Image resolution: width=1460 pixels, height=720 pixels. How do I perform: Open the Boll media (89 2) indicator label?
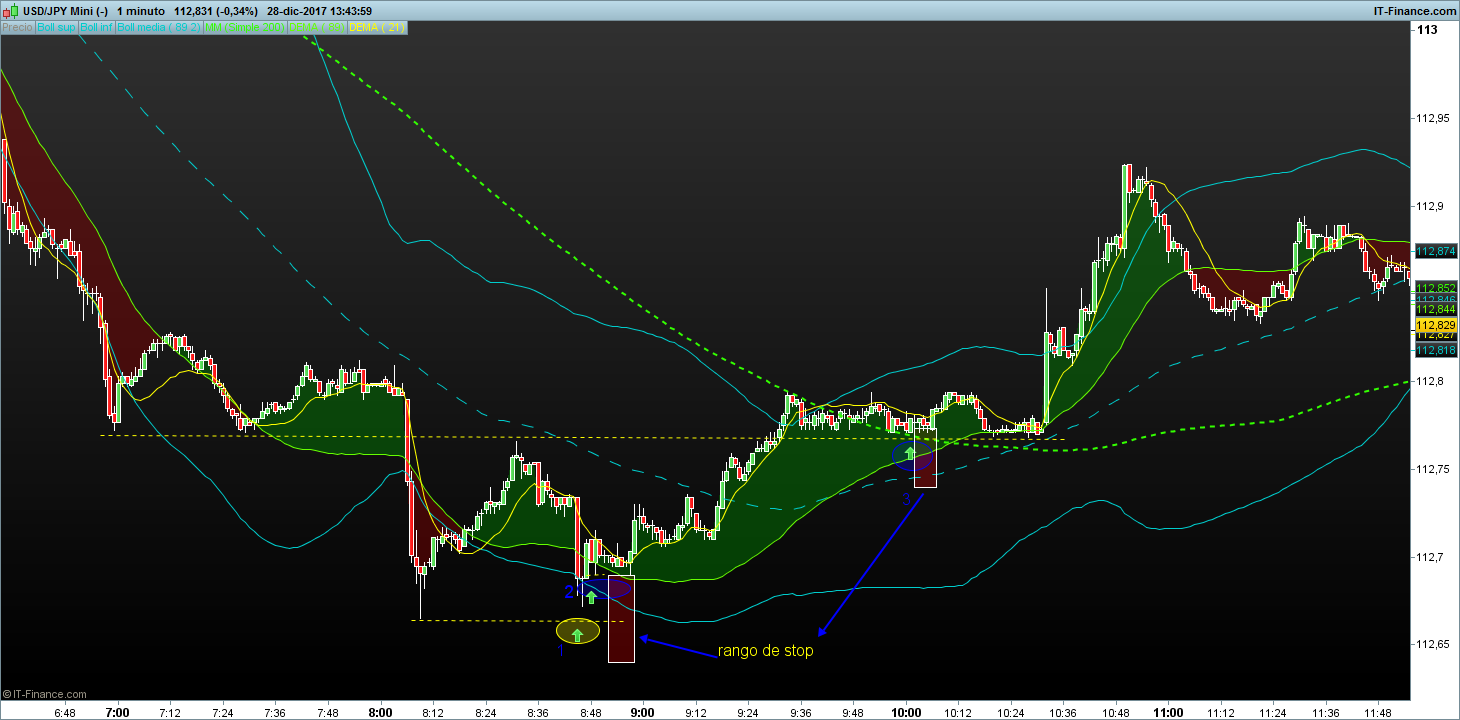(158, 27)
